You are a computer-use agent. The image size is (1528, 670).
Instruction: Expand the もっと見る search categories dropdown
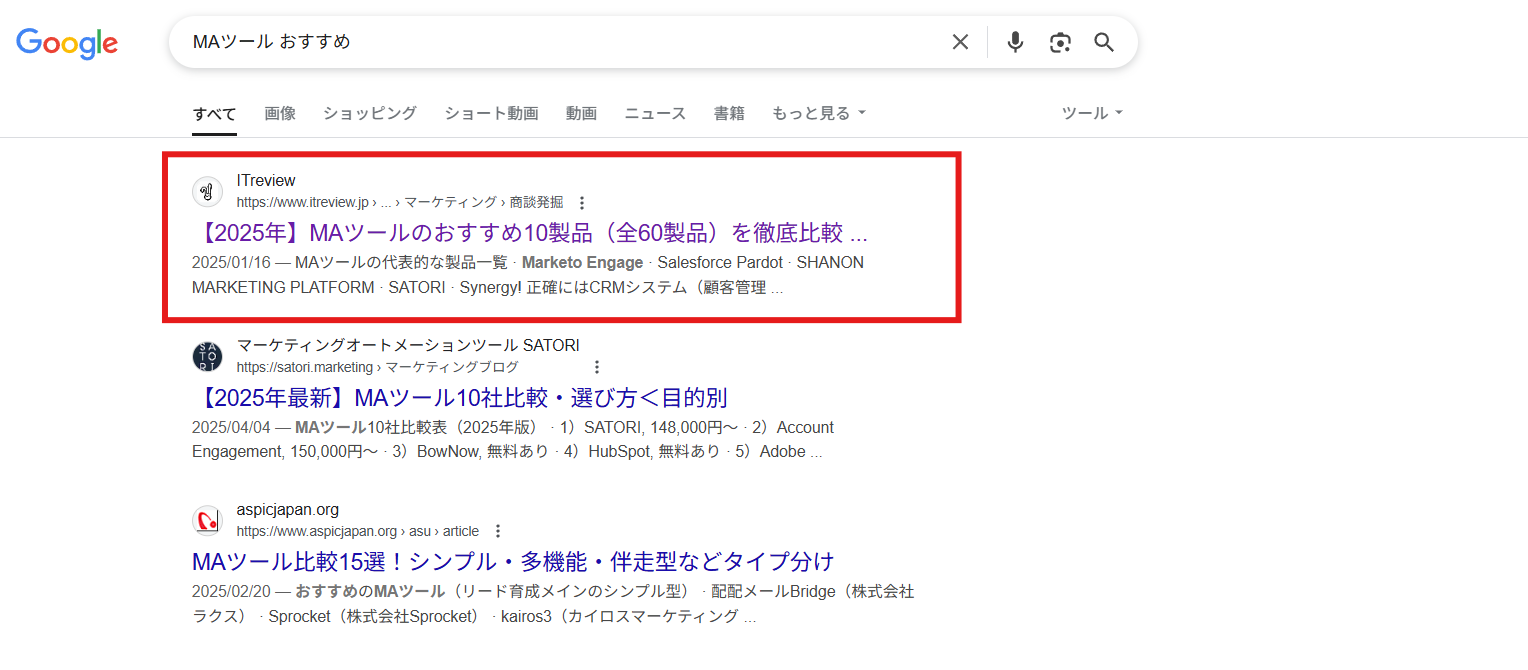[812, 113]
